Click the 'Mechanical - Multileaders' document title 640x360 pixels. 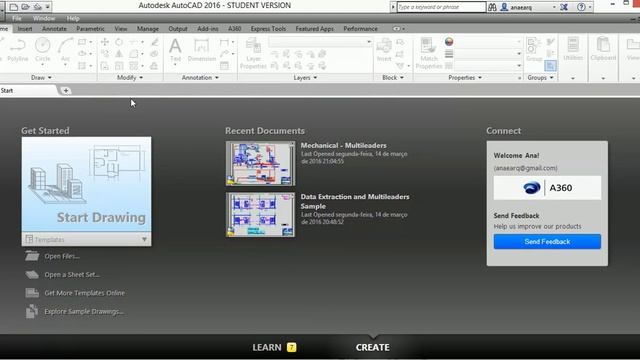point(343,145)
